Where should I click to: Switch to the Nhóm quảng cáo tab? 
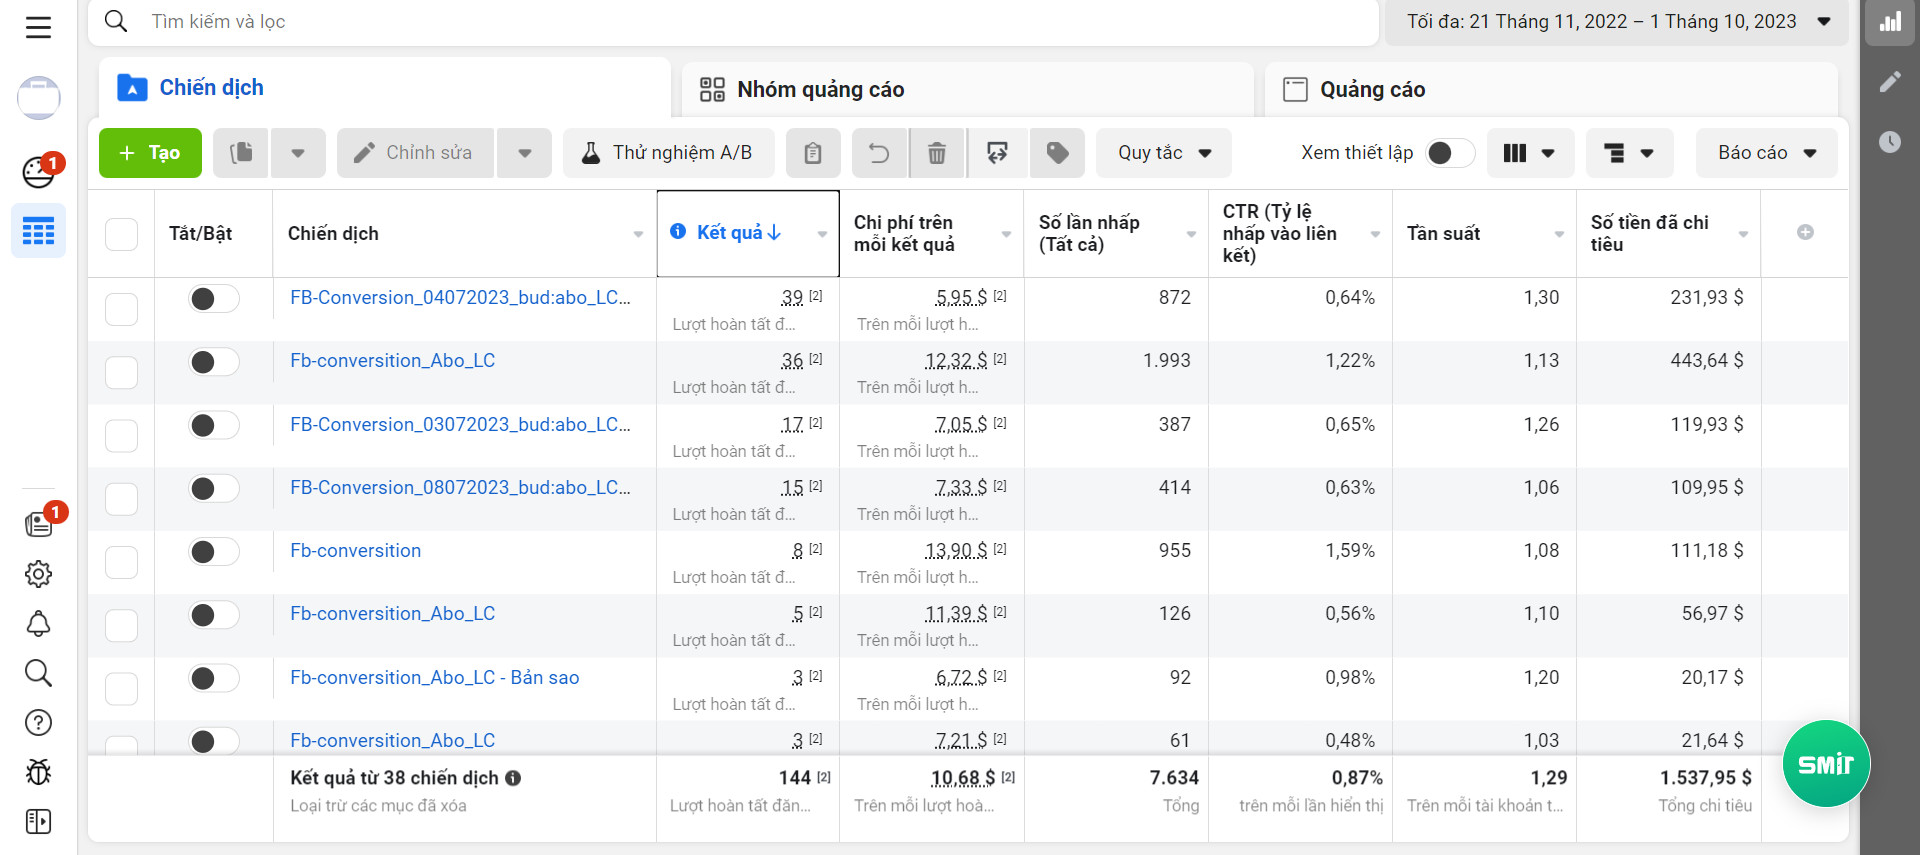[x=967, y=90]
